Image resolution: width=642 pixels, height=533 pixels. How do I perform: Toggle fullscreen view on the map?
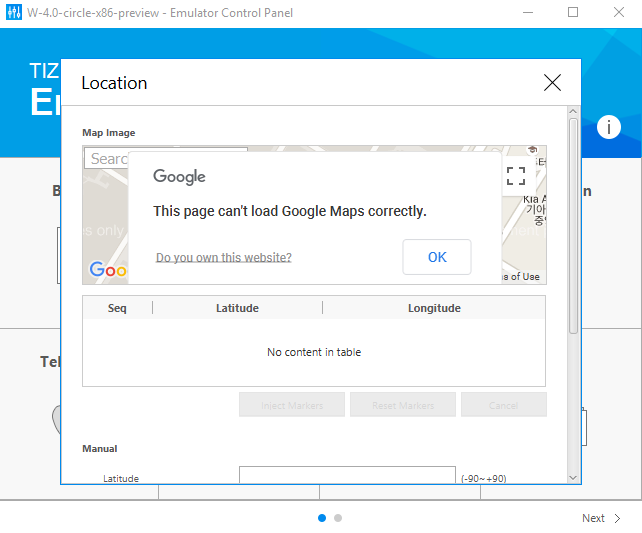(516, 176)
